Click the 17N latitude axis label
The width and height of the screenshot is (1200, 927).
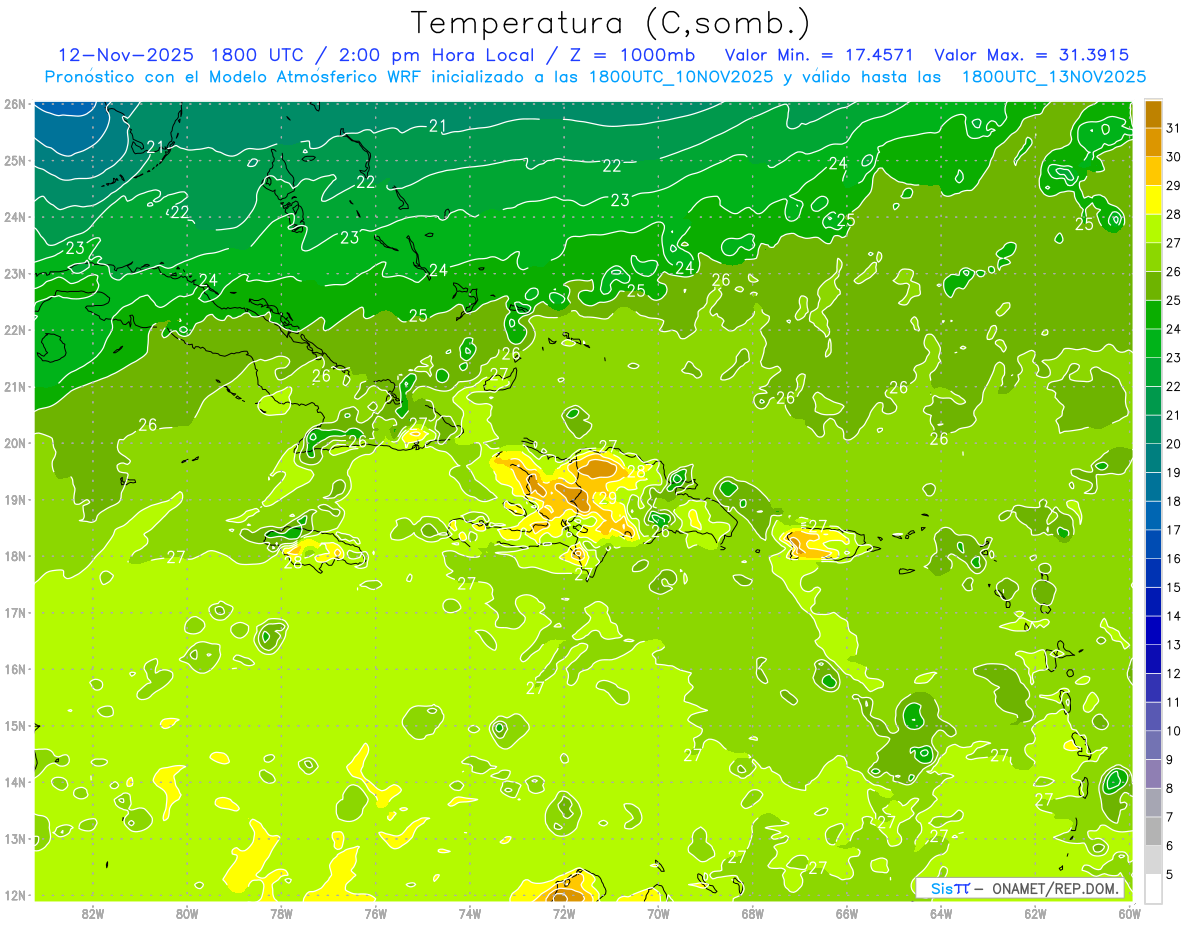pos(15,613)
